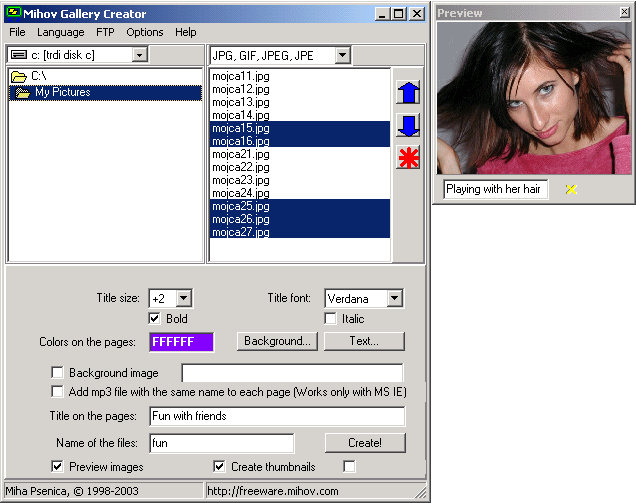Disable the Create thumbnails checkbox

point(220,466)
